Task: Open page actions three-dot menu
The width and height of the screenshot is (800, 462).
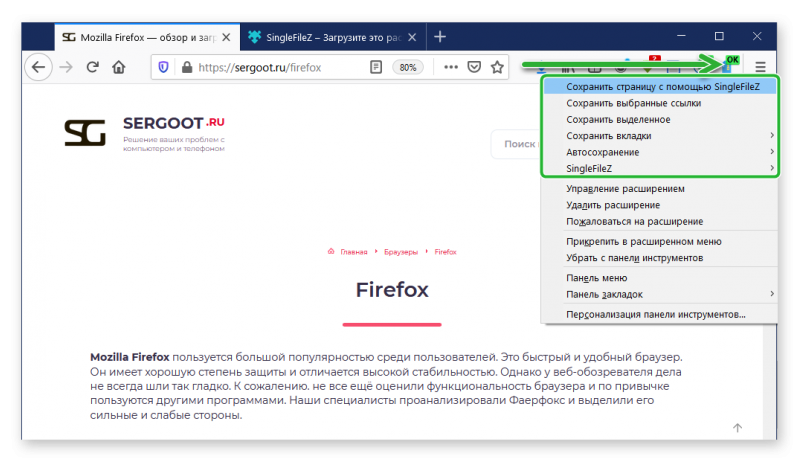Action: [451, 67]
